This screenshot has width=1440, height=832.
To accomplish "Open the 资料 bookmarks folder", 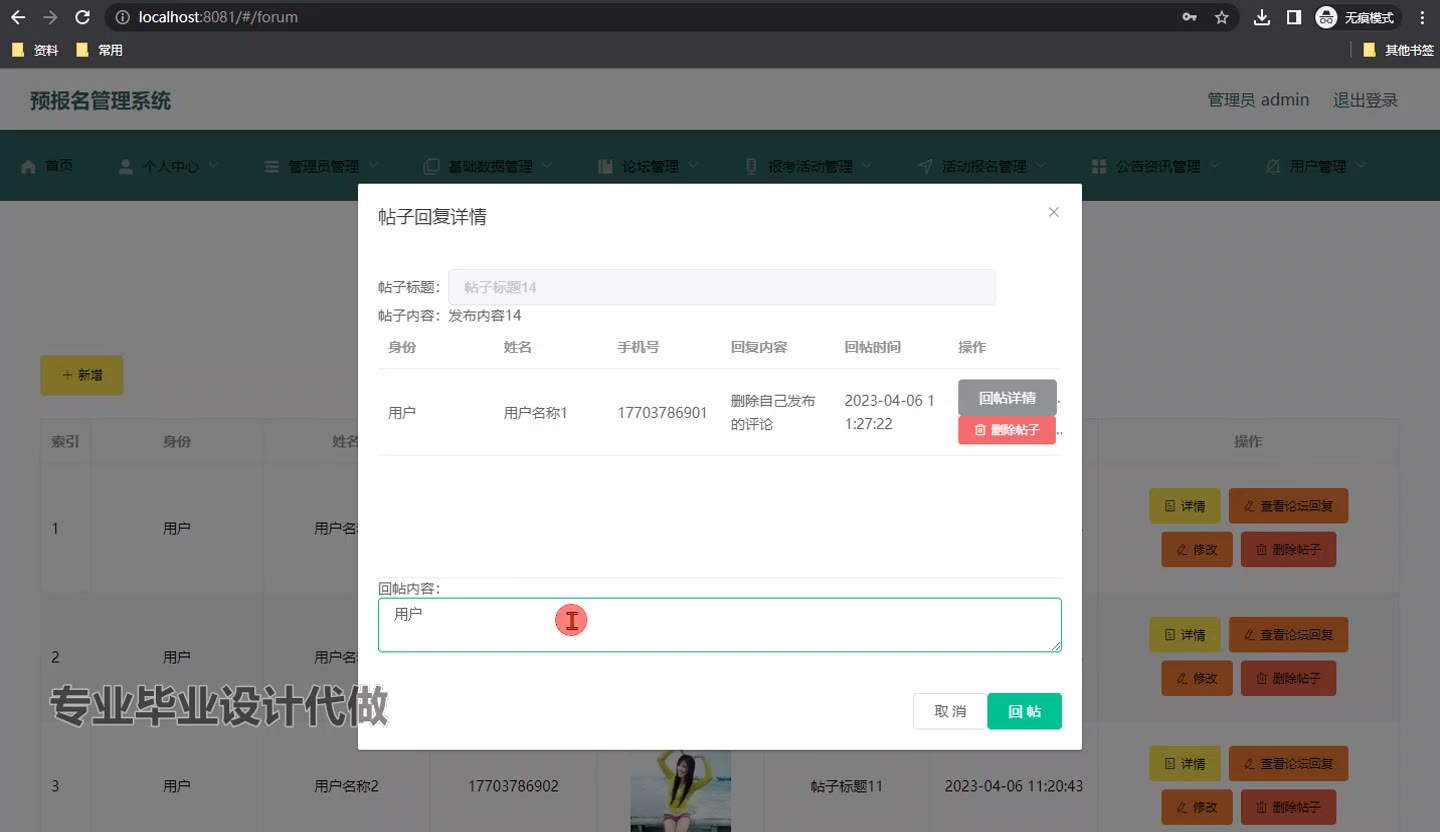I will click(x=35, y=50).
